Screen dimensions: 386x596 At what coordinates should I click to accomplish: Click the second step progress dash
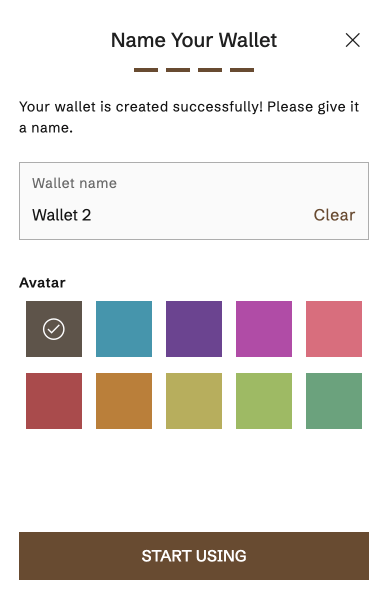178,70
